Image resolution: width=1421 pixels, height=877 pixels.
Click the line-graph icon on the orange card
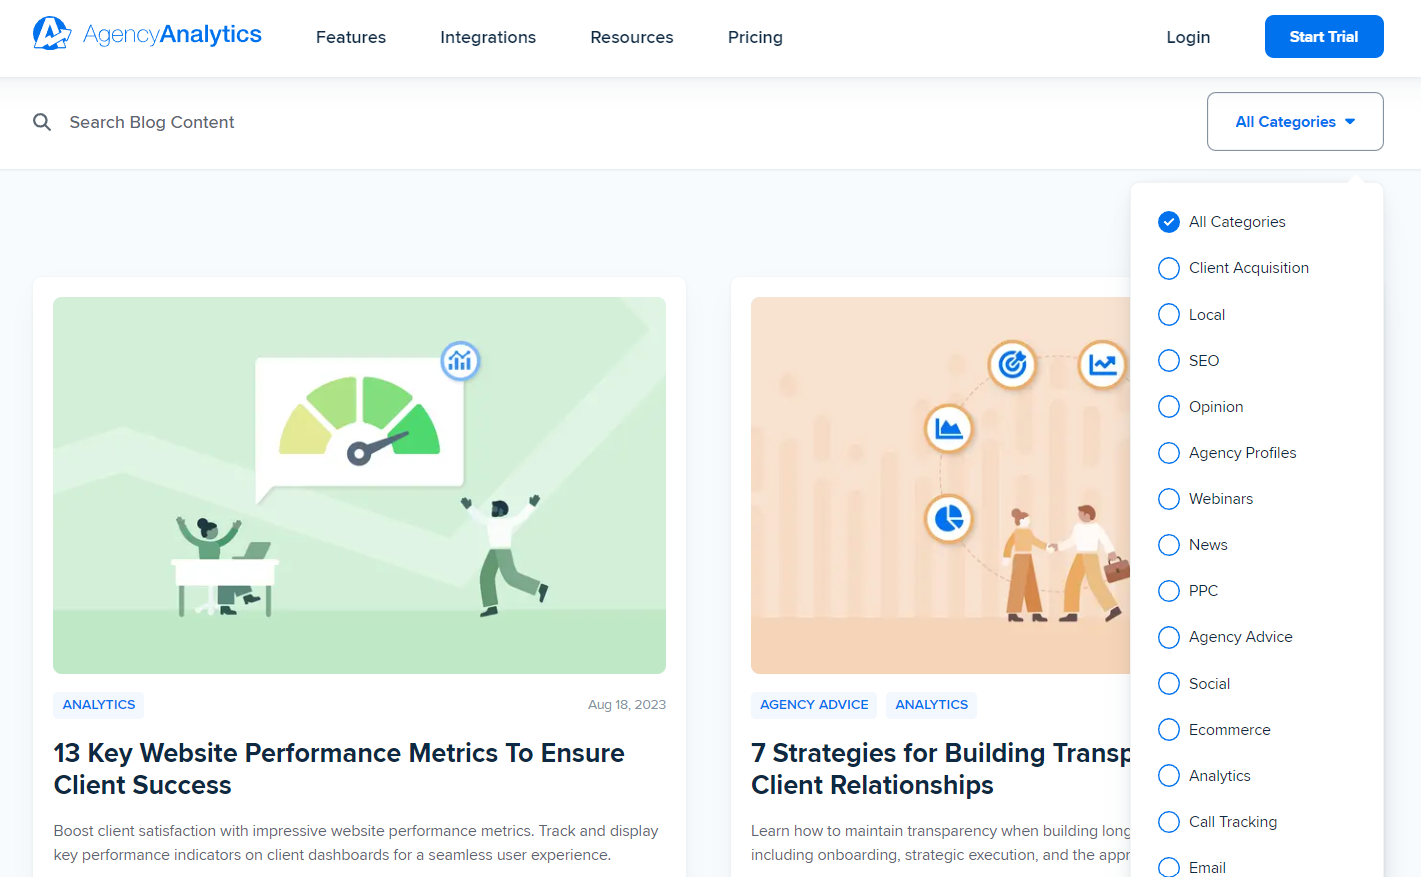click(1102, 365)
